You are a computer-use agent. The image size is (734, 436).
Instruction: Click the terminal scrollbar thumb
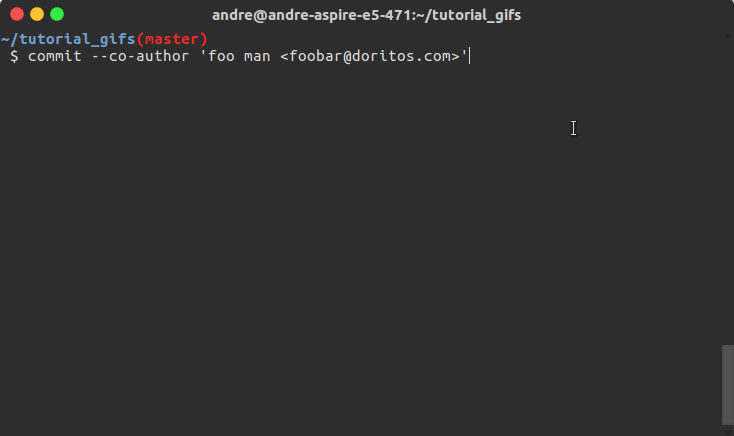728,385
